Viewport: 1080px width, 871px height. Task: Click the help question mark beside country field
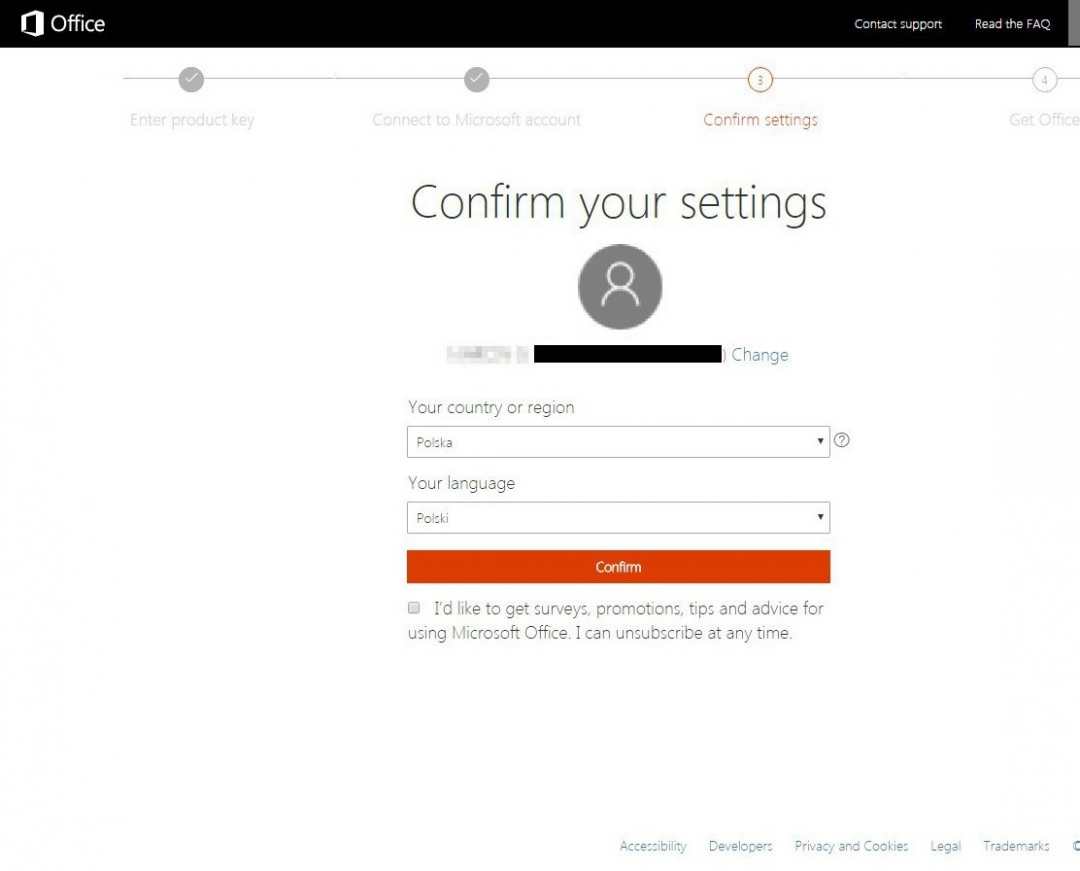click(x=842, y=440)
